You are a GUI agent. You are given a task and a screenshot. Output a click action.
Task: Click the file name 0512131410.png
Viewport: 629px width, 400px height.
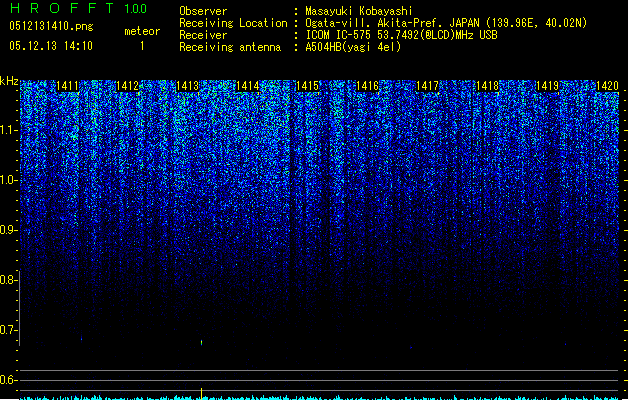click(x=51, y=27)
